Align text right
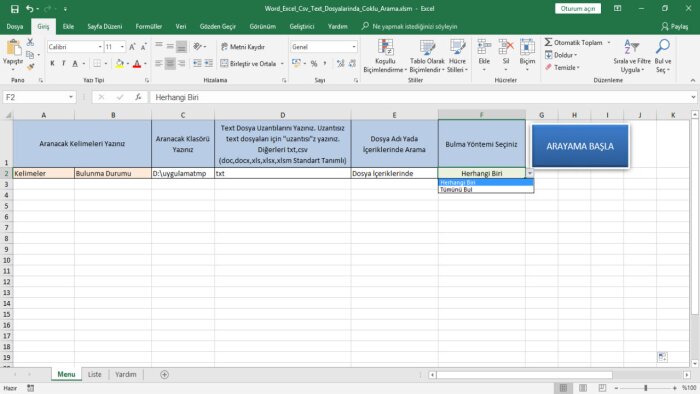 (x=181, y=64)
